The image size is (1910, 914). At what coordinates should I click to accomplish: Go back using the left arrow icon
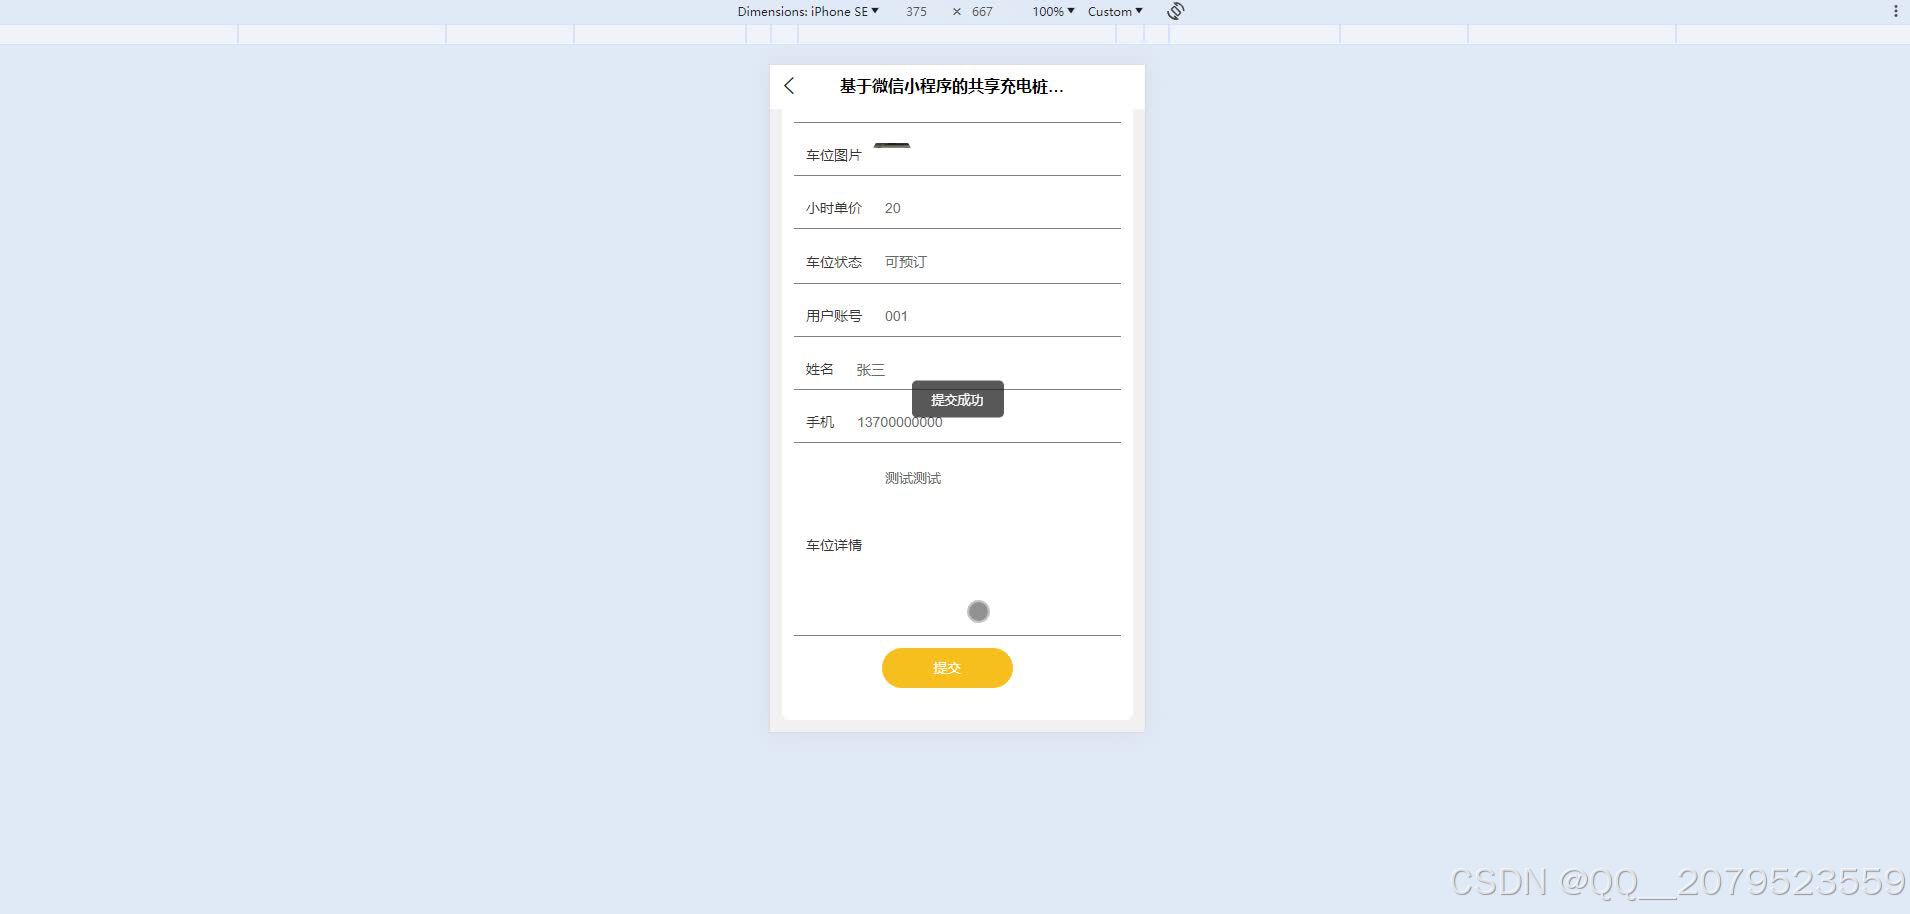tap(789, 86)
